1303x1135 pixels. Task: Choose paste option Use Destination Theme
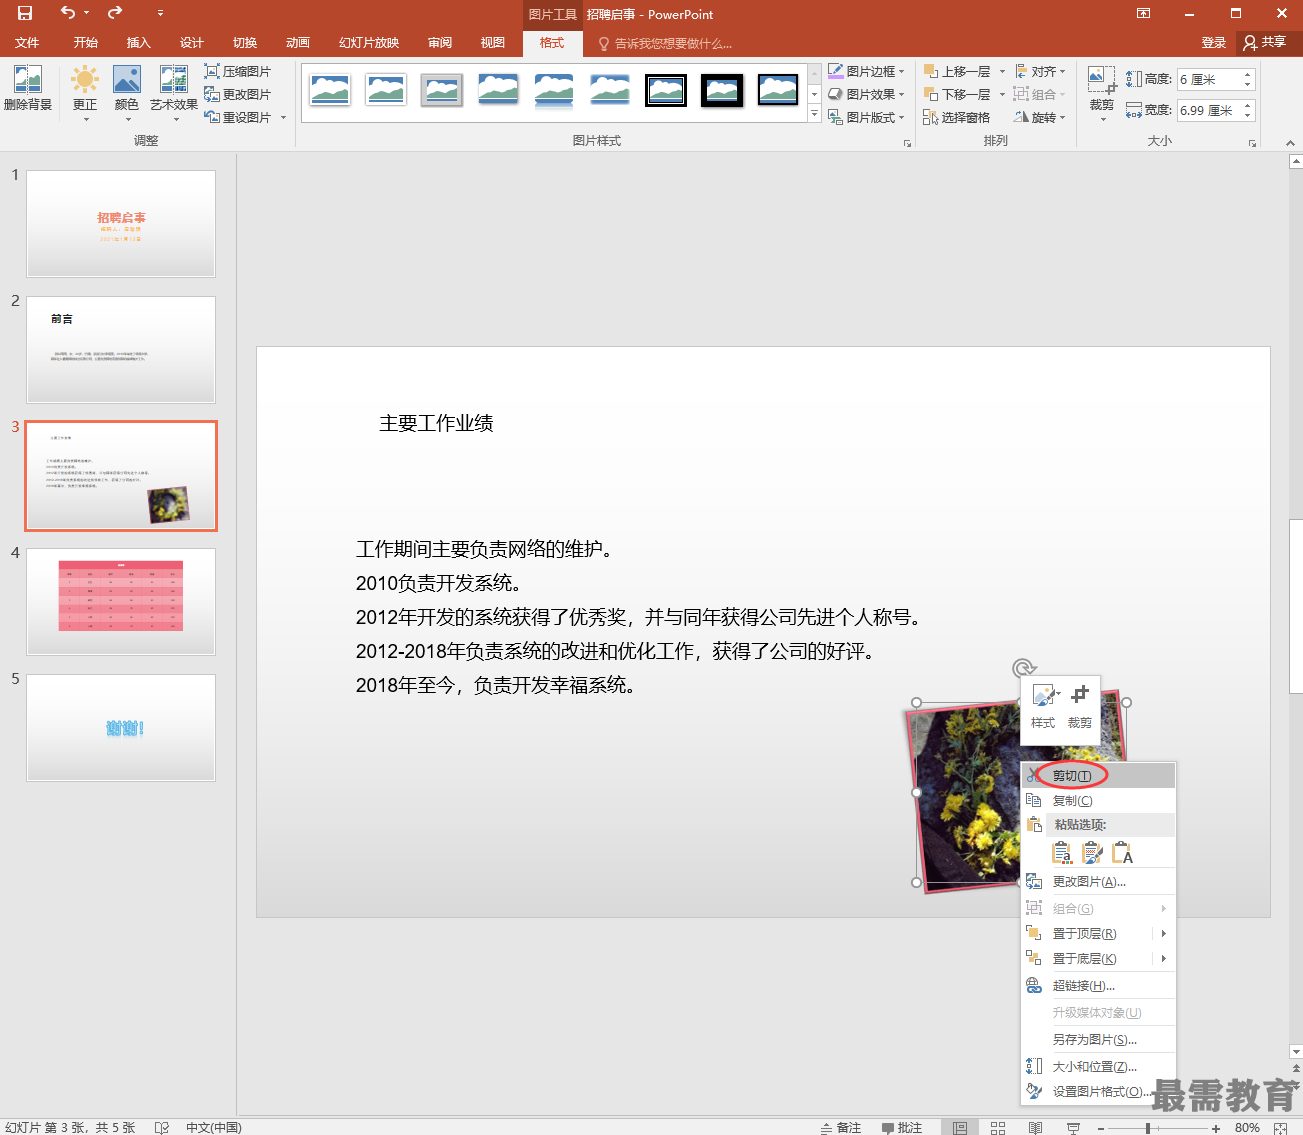[x=1062, y=853]
